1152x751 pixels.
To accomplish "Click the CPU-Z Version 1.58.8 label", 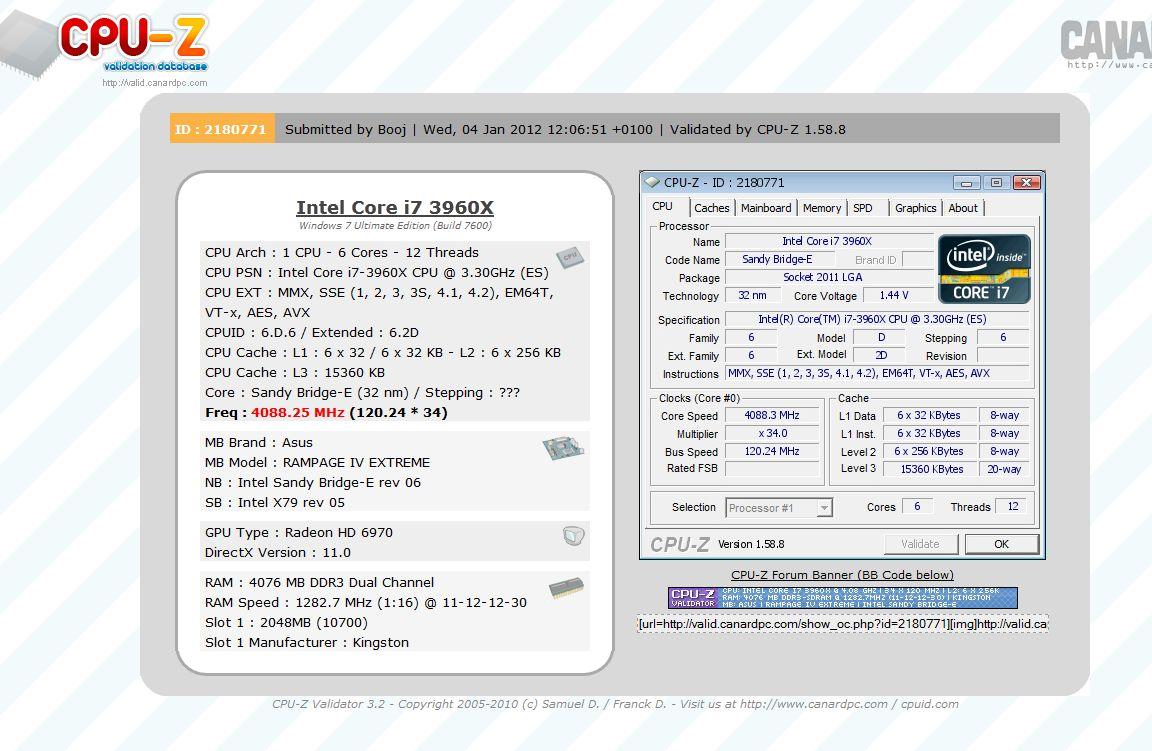I will click(751, 545).
